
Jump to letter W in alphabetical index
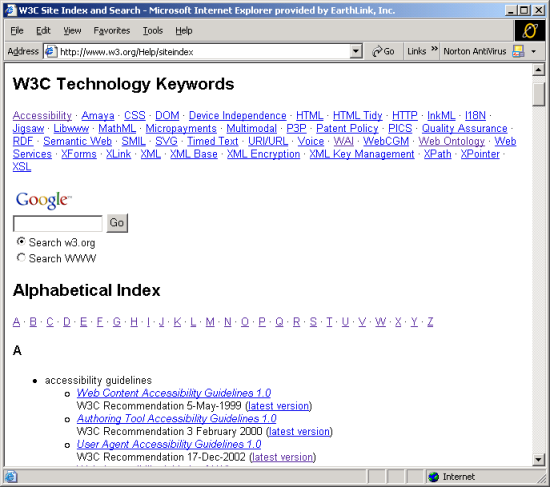(x=380, y=322)
